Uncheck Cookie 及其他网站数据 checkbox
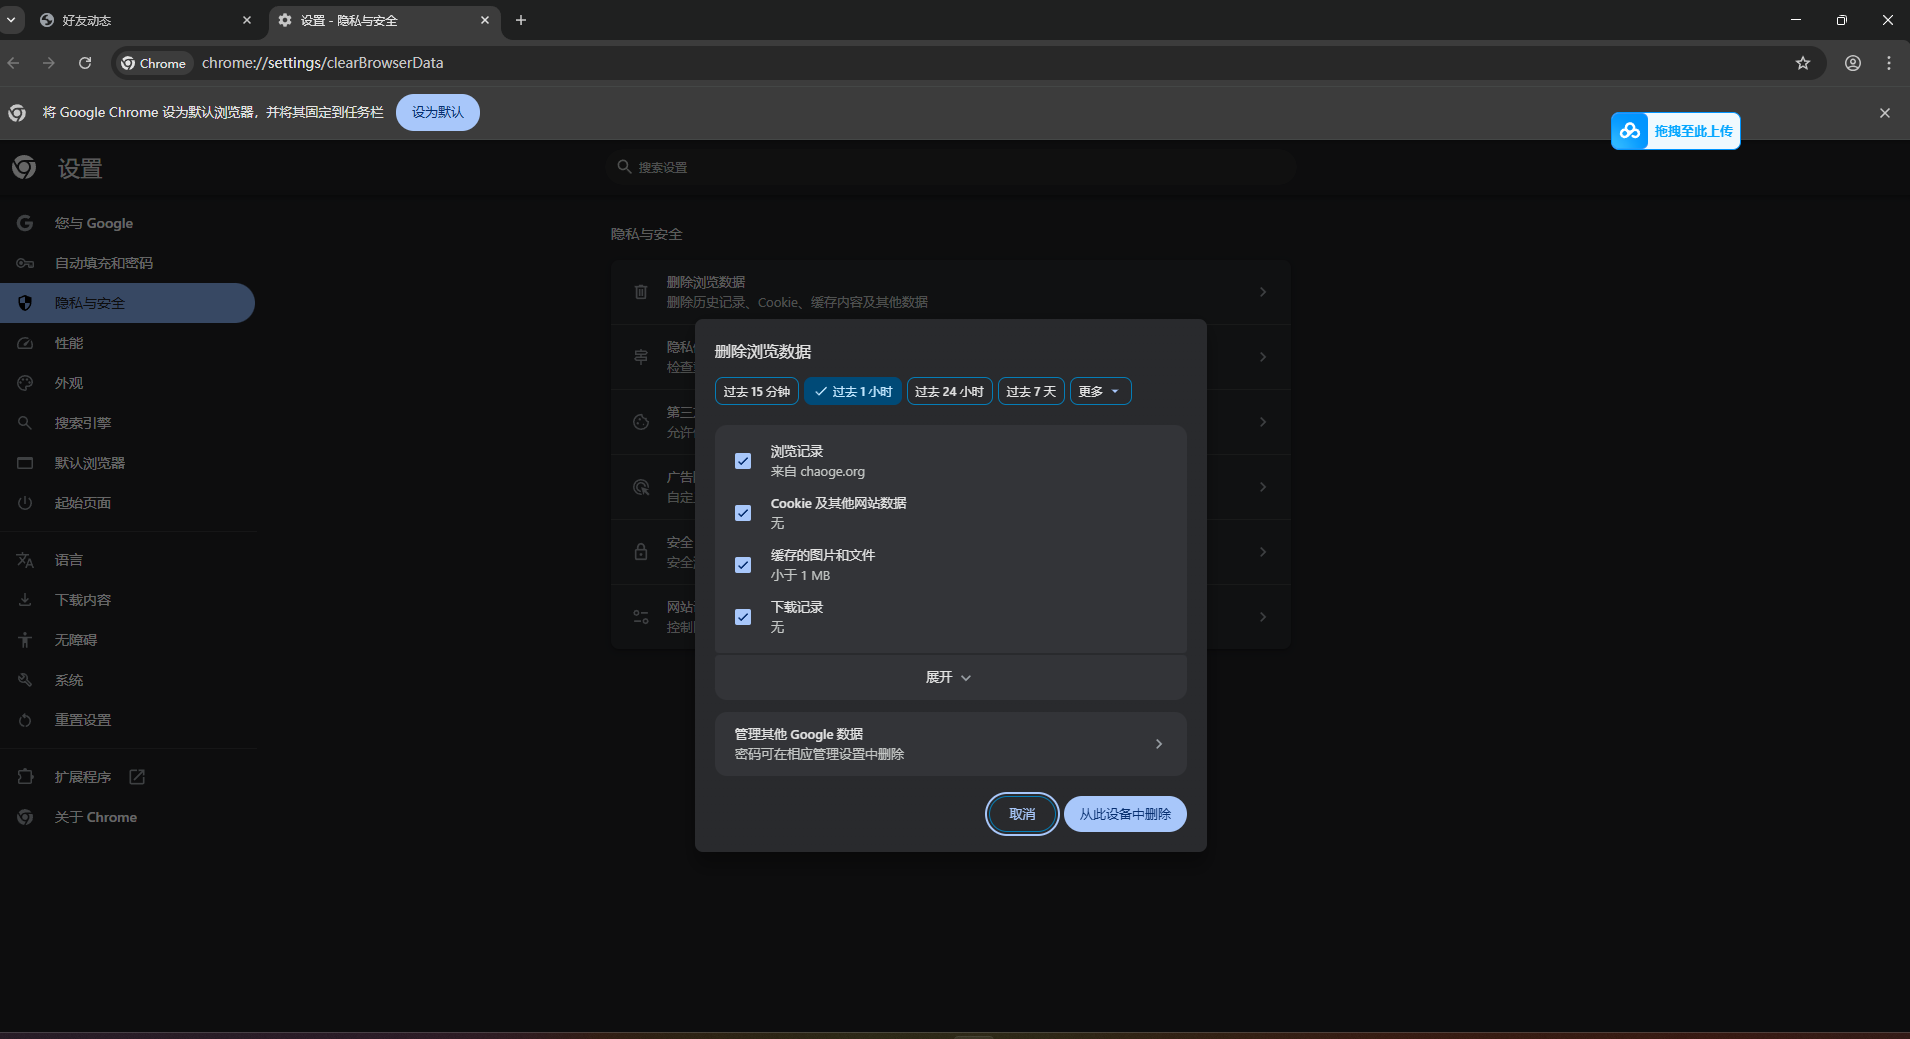The image size is (1910, 1039). click(743, 513)
